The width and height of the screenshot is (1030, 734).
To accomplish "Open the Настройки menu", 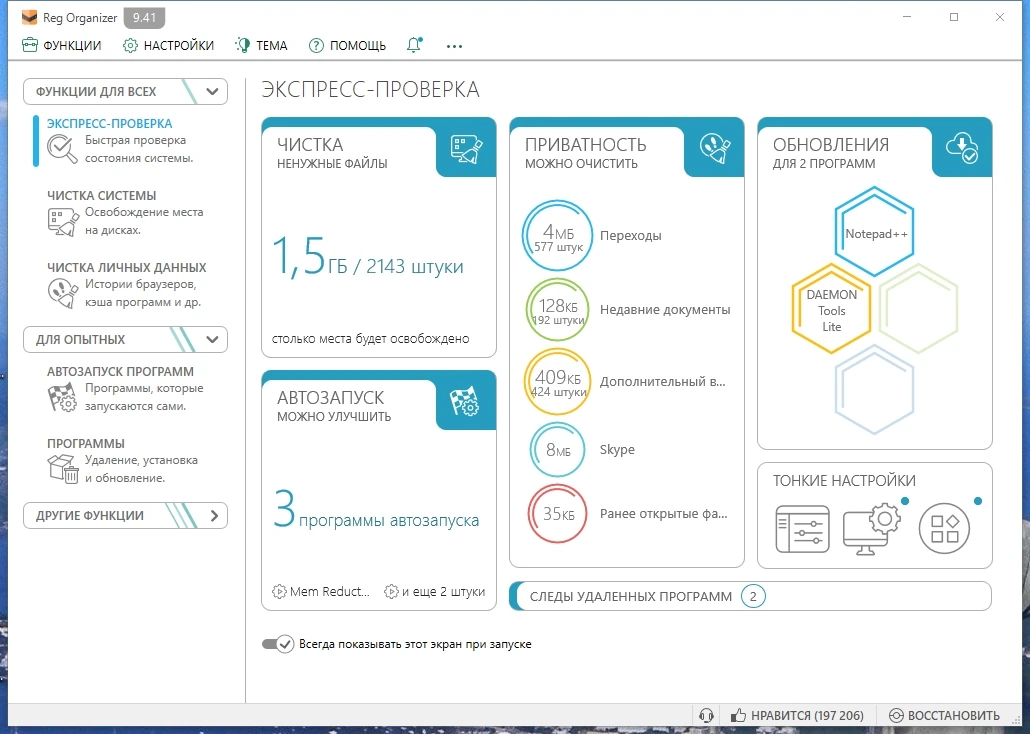I will [x=169, y=45].
